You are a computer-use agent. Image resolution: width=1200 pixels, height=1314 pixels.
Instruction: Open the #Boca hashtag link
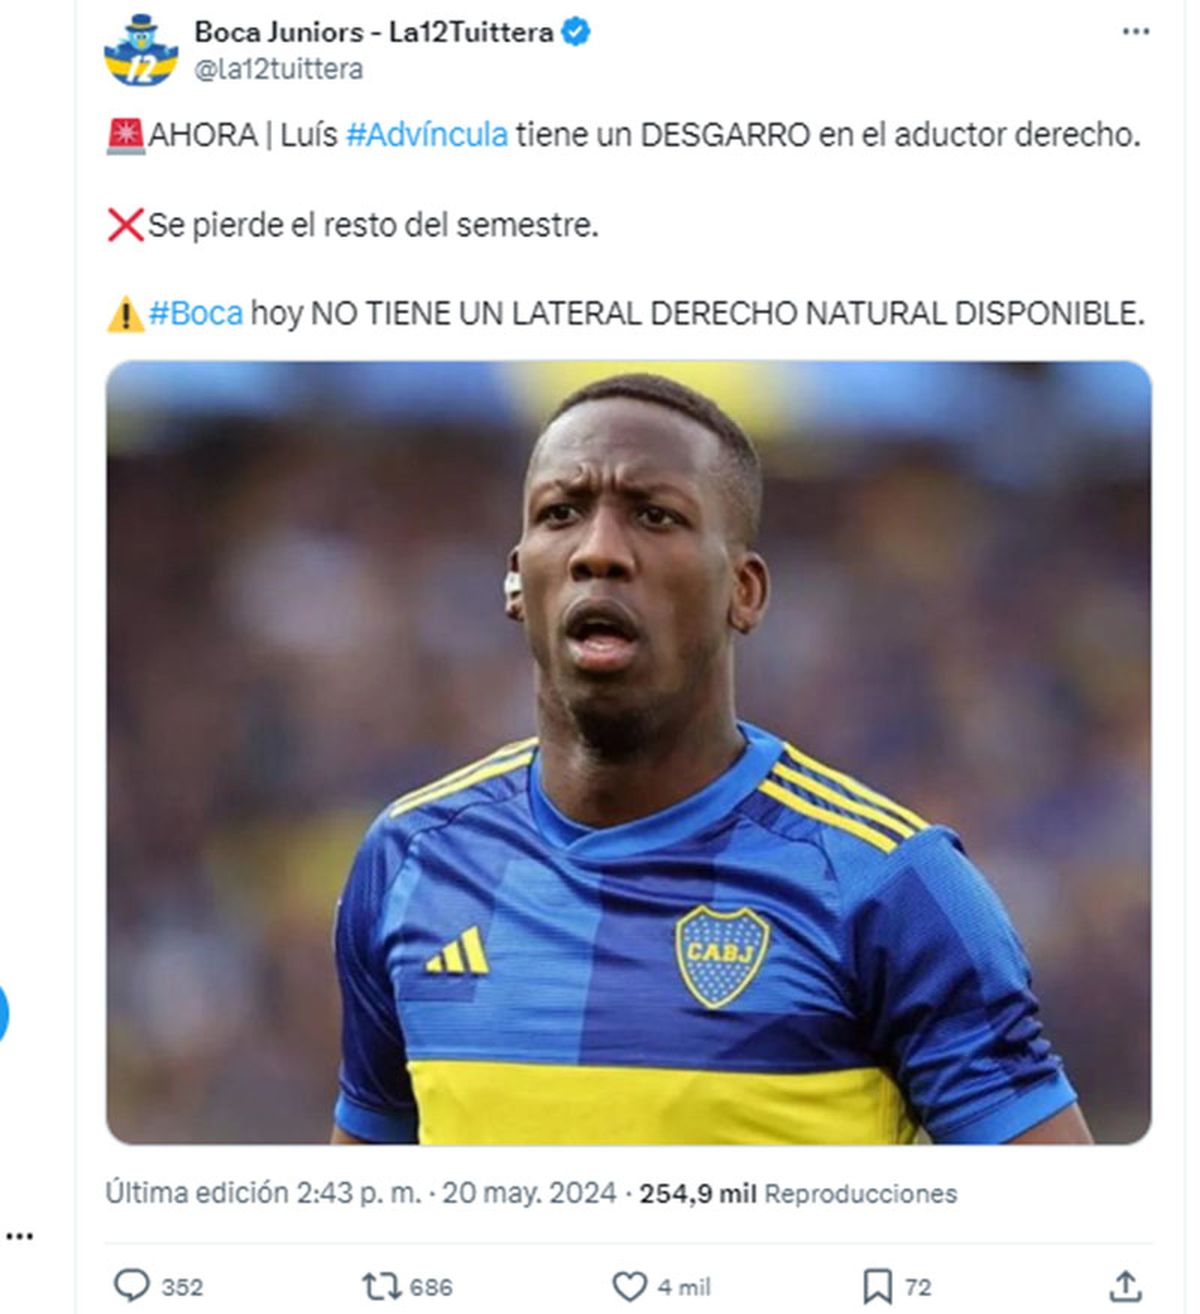click(195, 314)
